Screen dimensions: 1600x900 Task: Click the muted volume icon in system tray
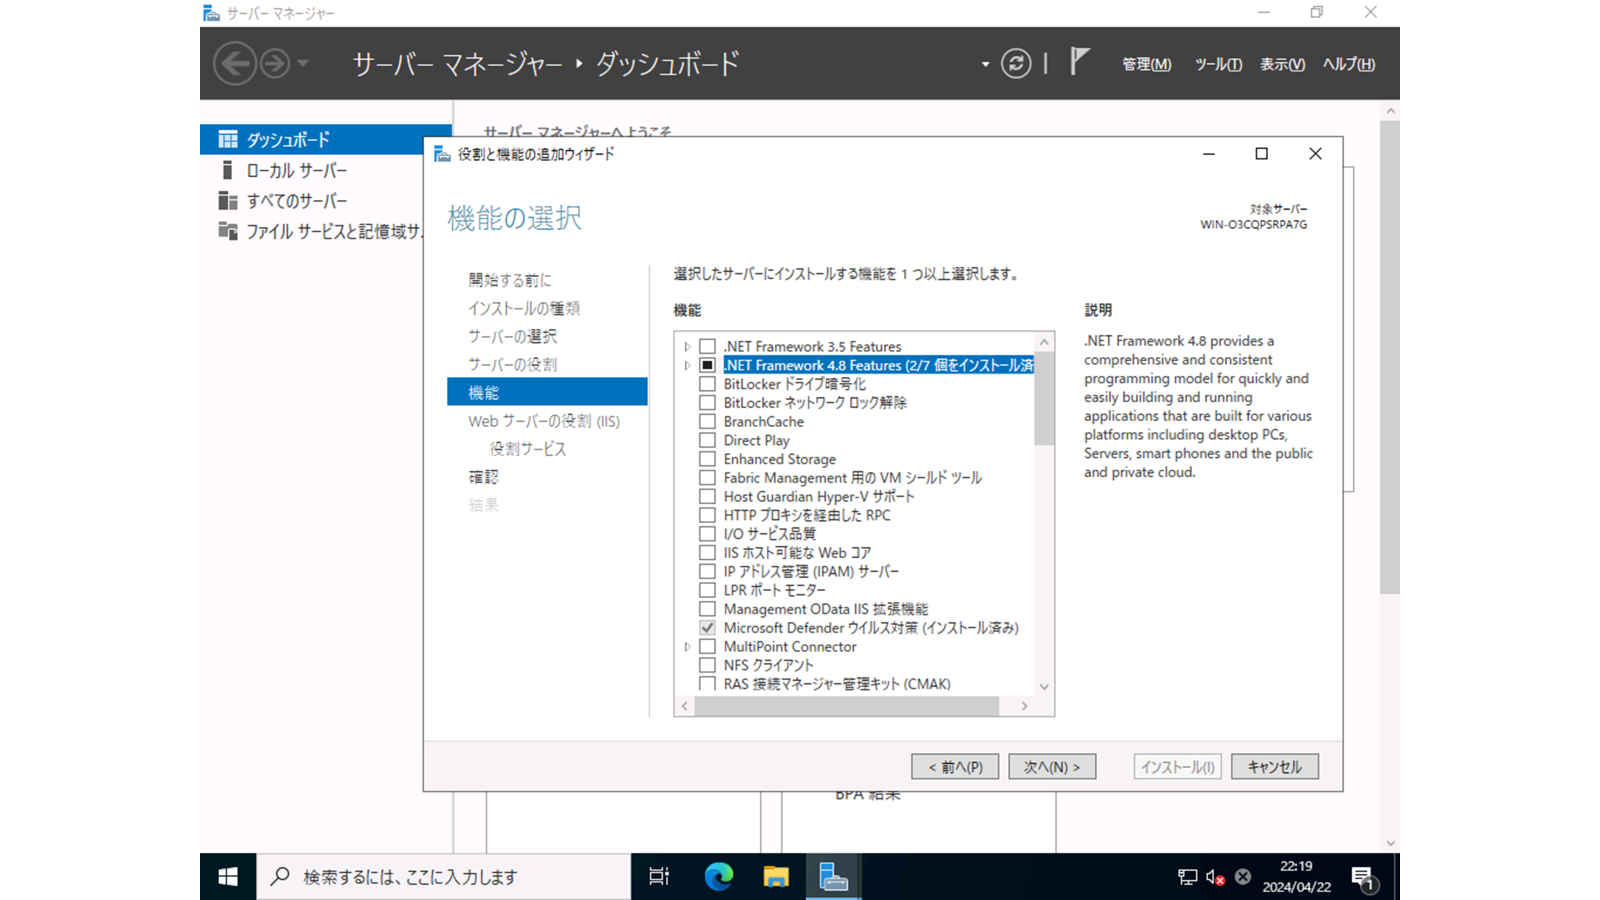pos(1215,877)
